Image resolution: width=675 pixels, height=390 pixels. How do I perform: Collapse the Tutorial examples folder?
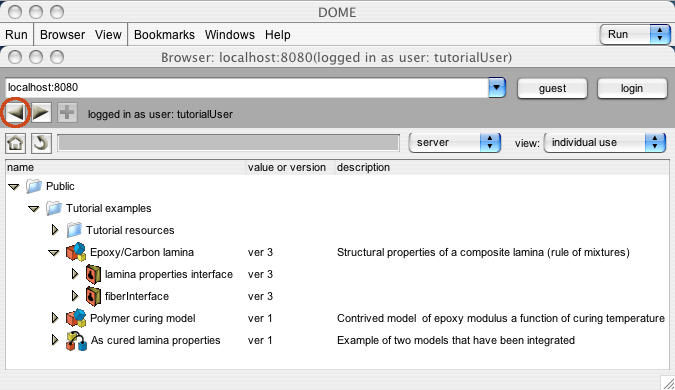click(x=34, y=209)
